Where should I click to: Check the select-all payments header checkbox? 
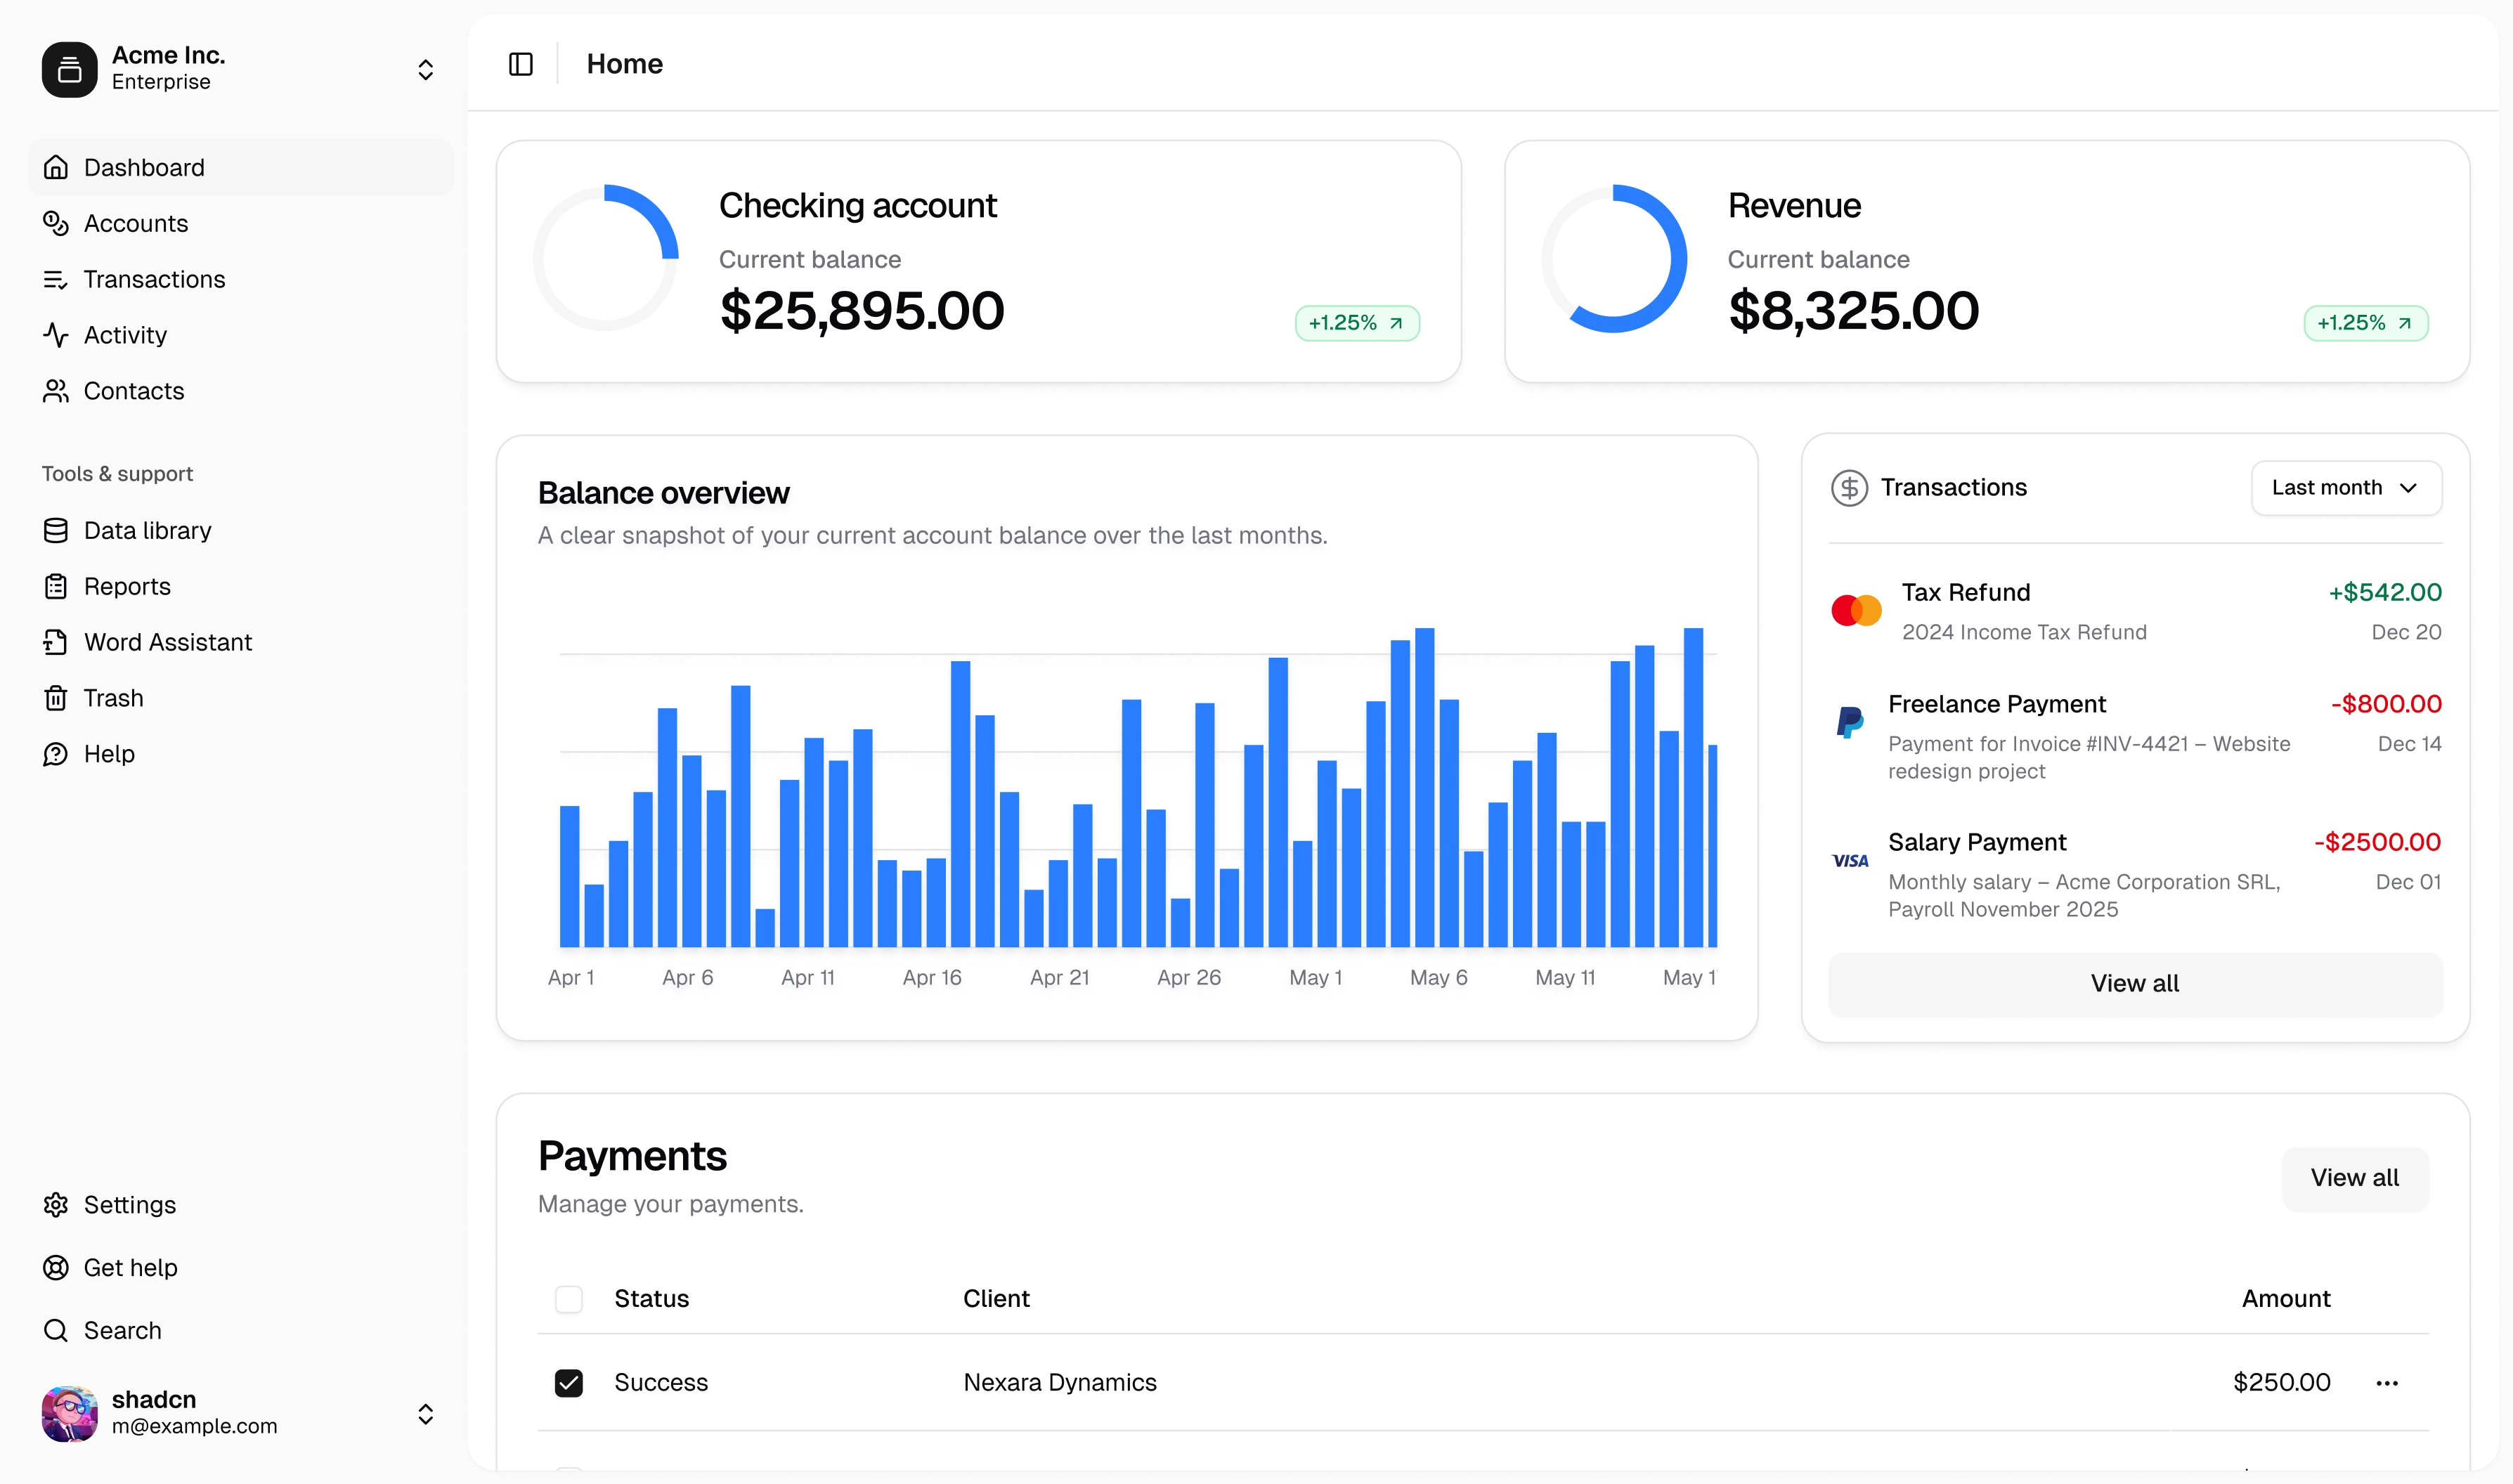coord(568,1299)
